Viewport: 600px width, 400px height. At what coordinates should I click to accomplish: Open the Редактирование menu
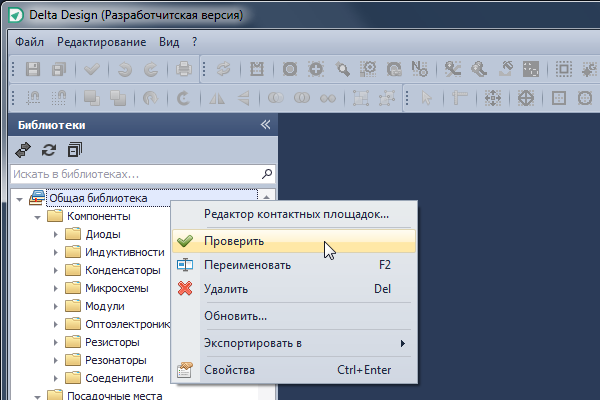tap(103, 42)
